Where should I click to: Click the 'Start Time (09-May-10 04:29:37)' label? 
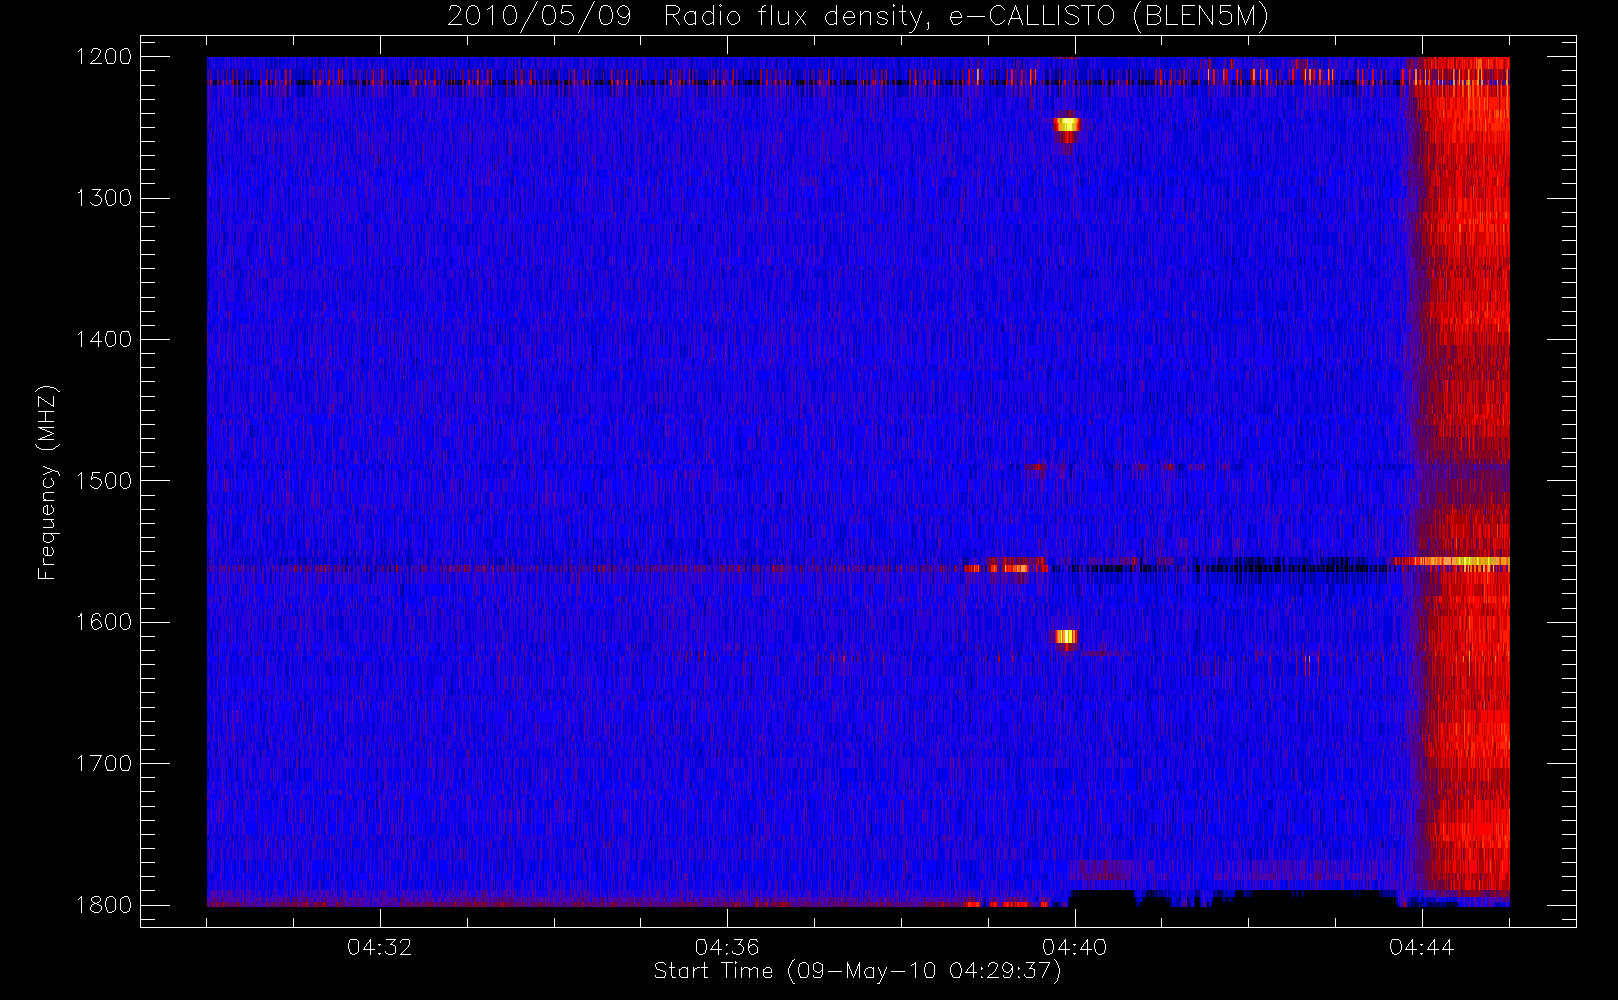[857, 971]
